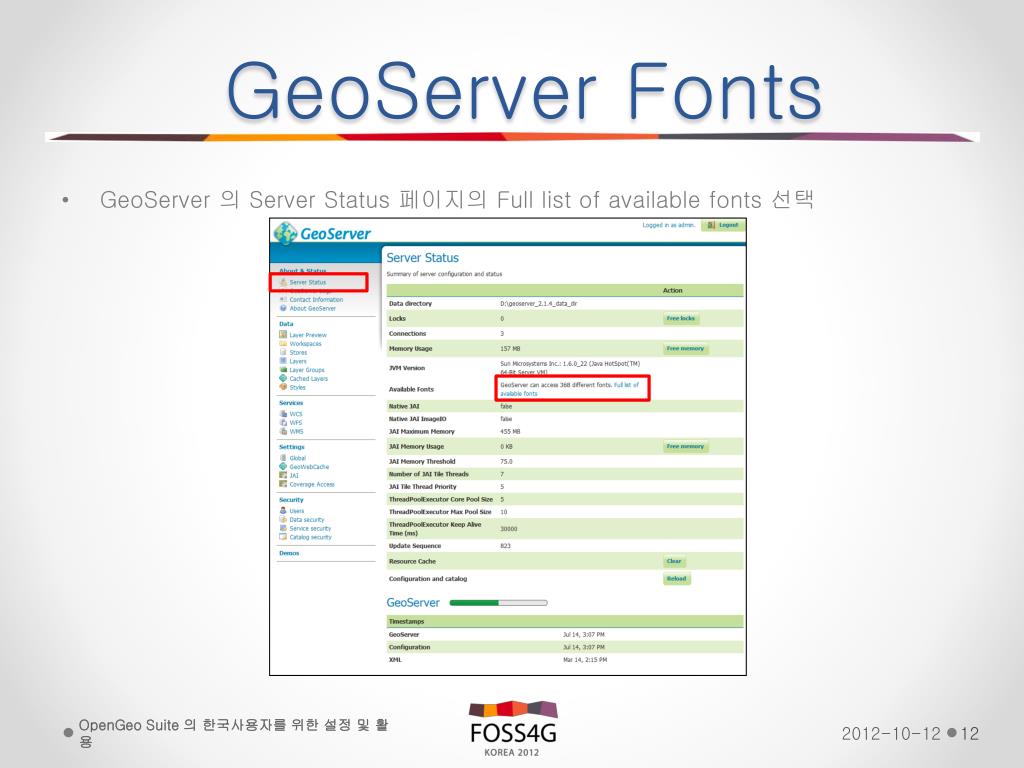The image size is (1024, 768).
Task: Click the 'Timestamps' table header
Action: coord(406,621)
